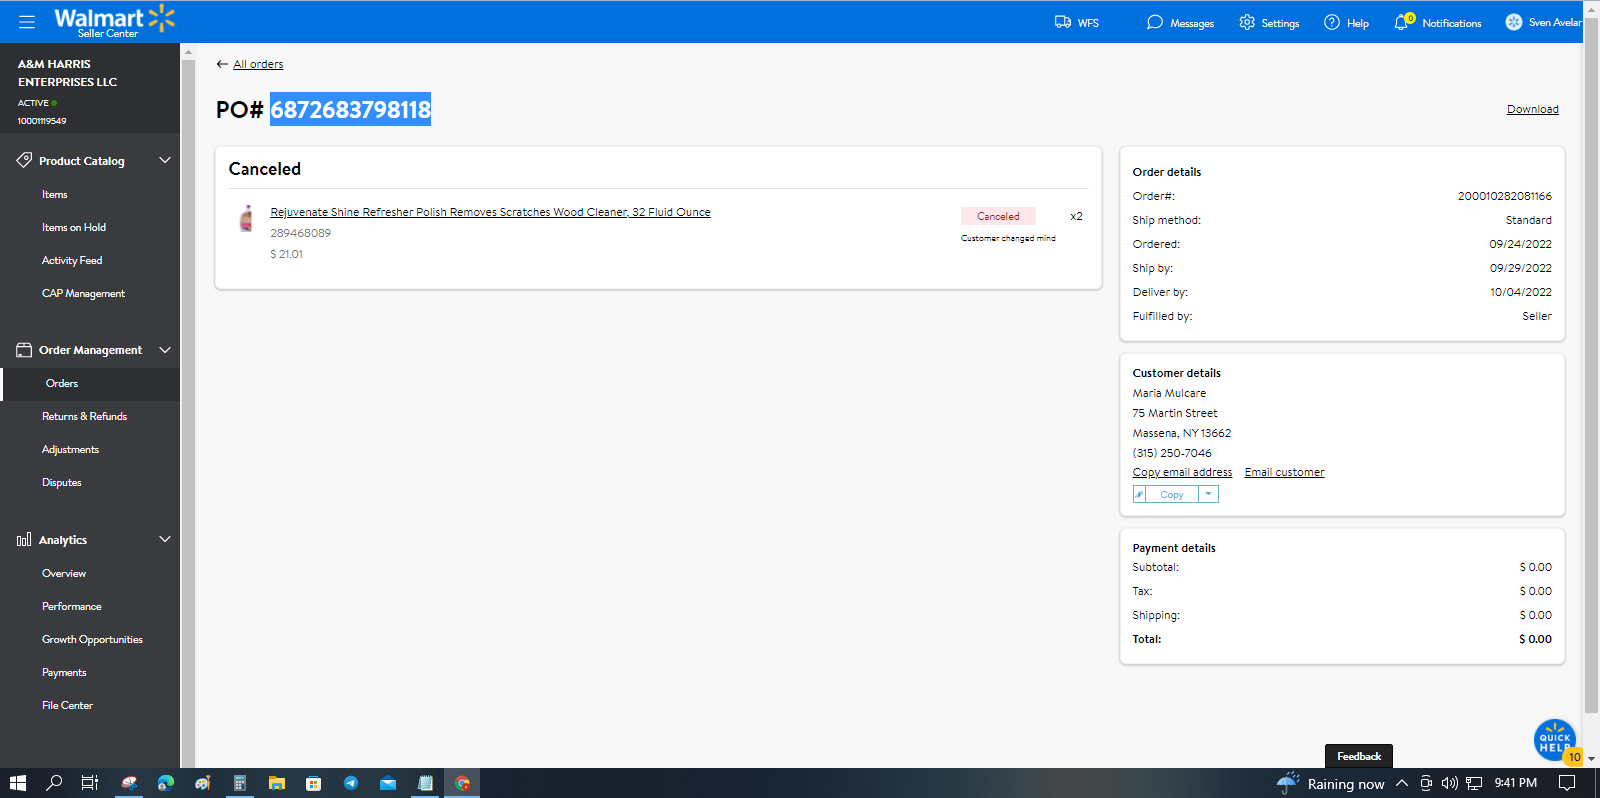Screen dimensions: 1600x798
Task: Open File Center
Action: coord(67,705)
